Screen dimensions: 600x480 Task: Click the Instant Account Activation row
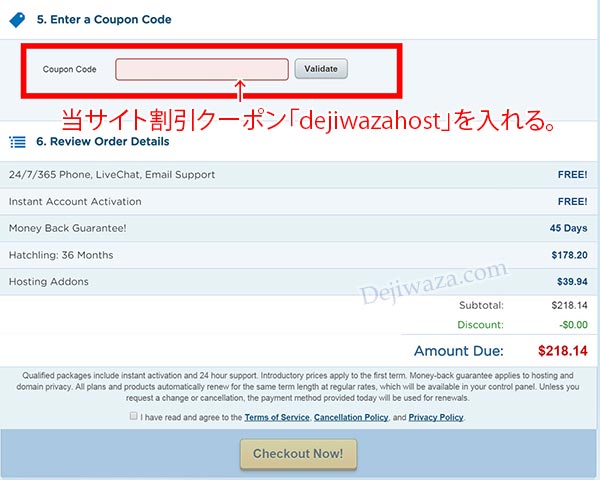(x=300, y=201)
